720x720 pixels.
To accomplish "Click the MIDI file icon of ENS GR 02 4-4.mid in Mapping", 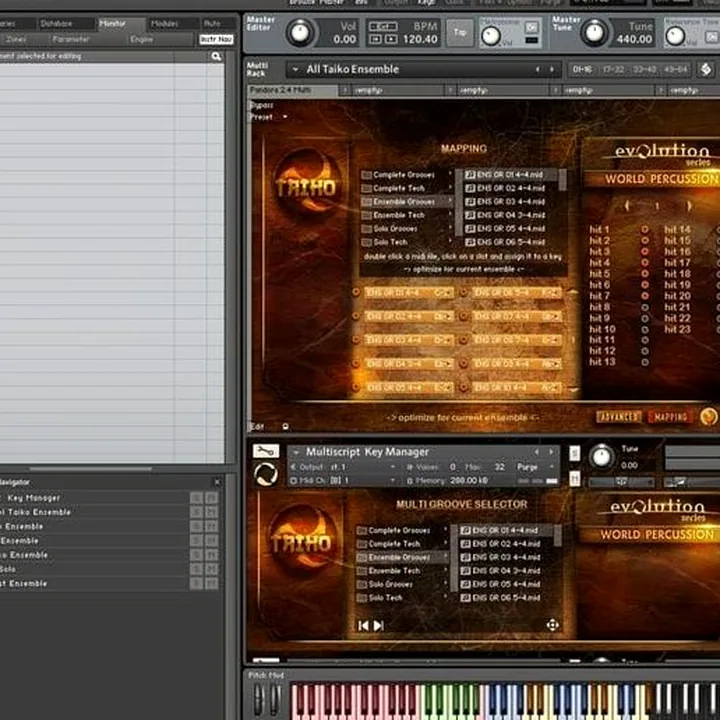I will point(470,188).
